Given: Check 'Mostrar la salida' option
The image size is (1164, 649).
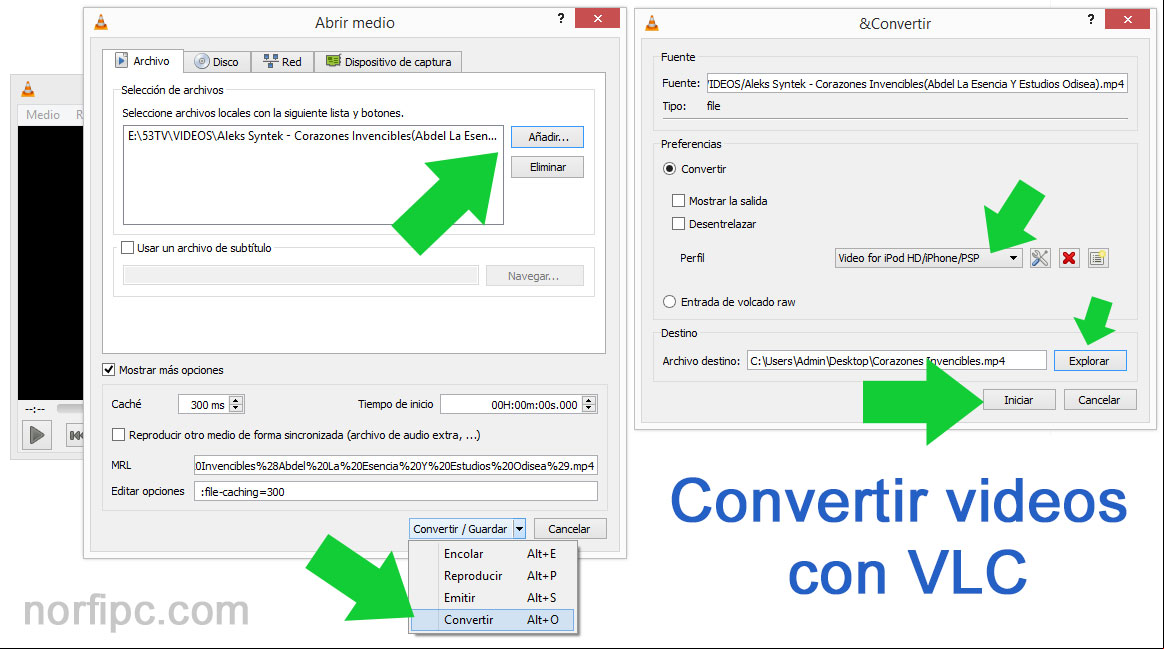Looking at the screenshot, I should point(678,200).
